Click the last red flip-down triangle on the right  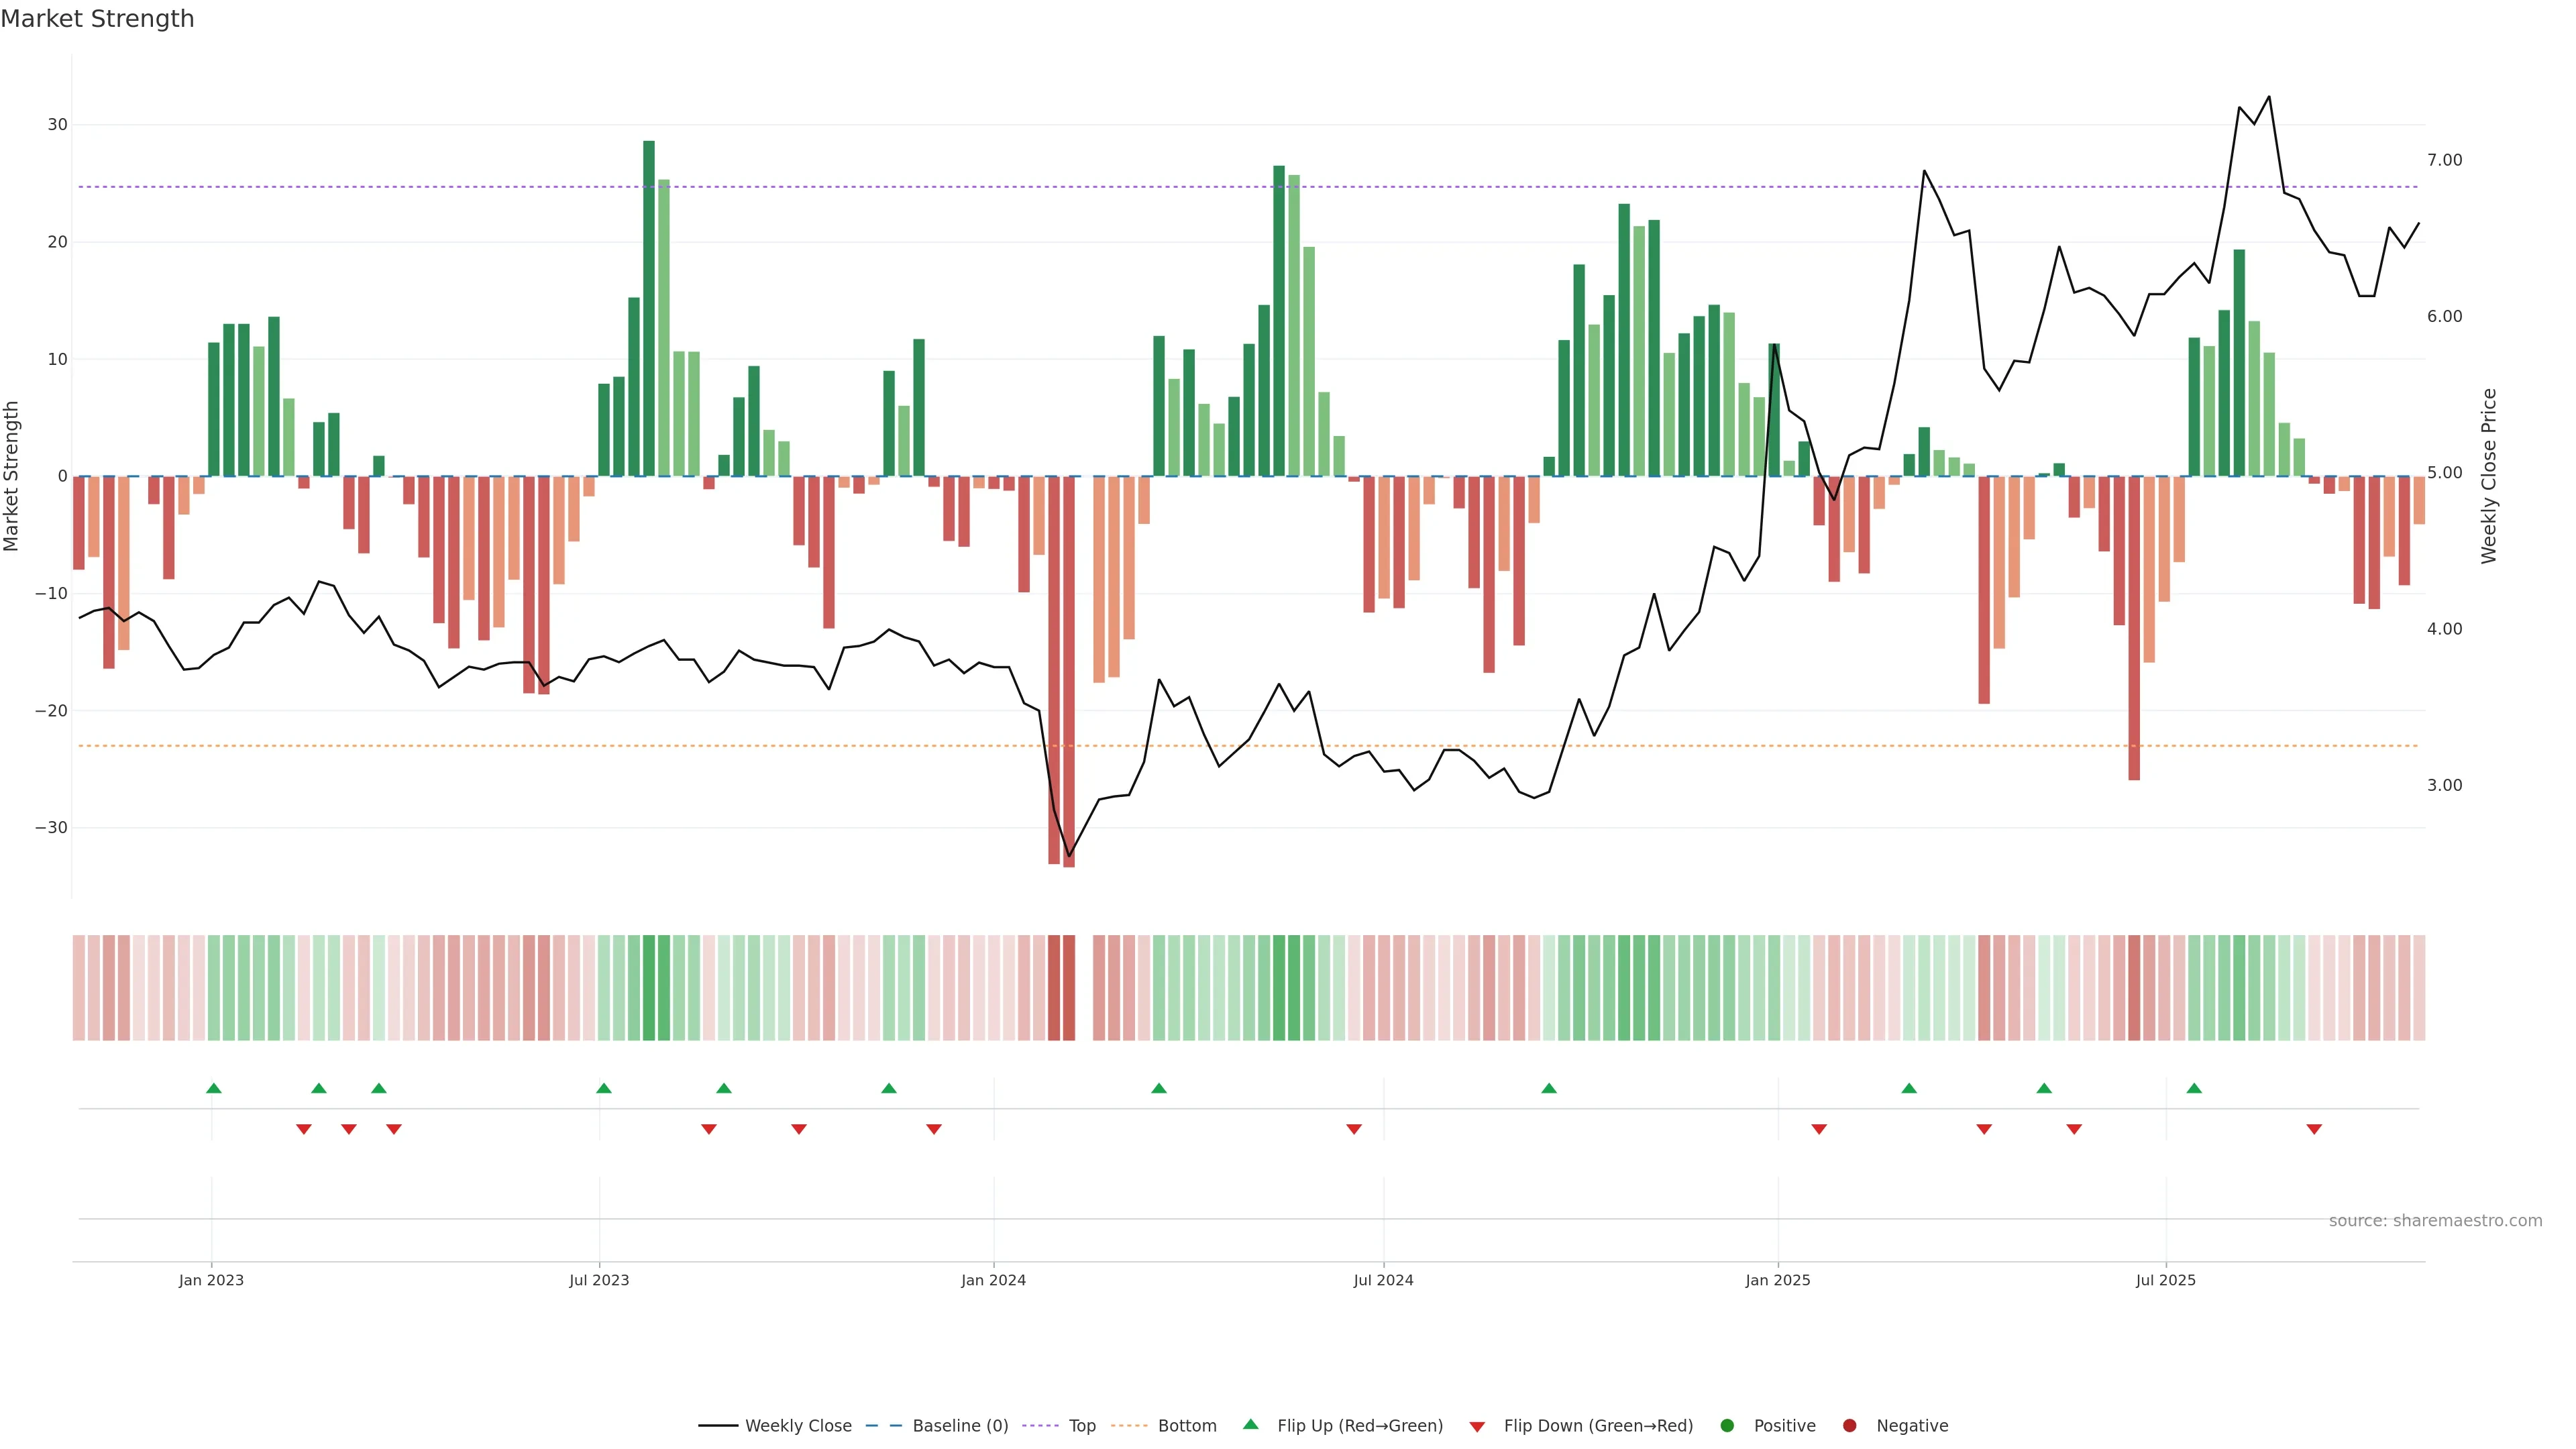point(2314,1129)
